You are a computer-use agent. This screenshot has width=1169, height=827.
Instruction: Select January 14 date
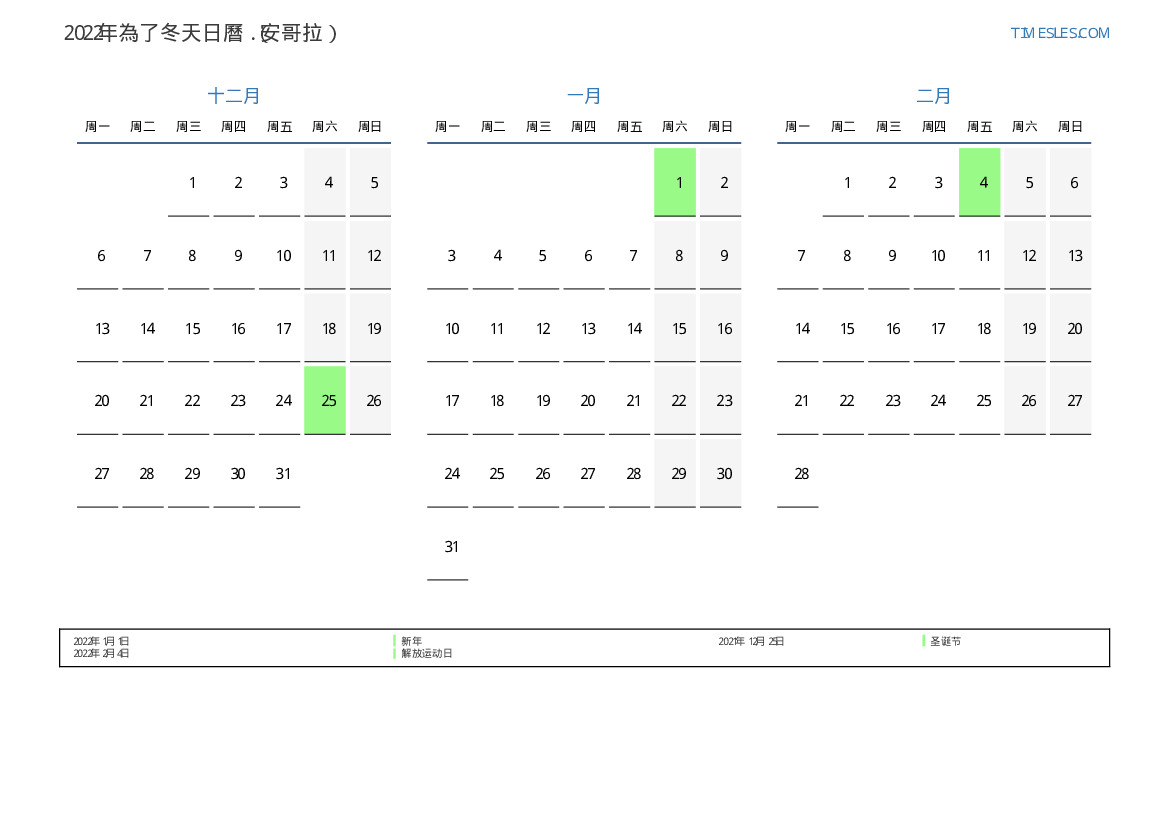pos(629,328)
